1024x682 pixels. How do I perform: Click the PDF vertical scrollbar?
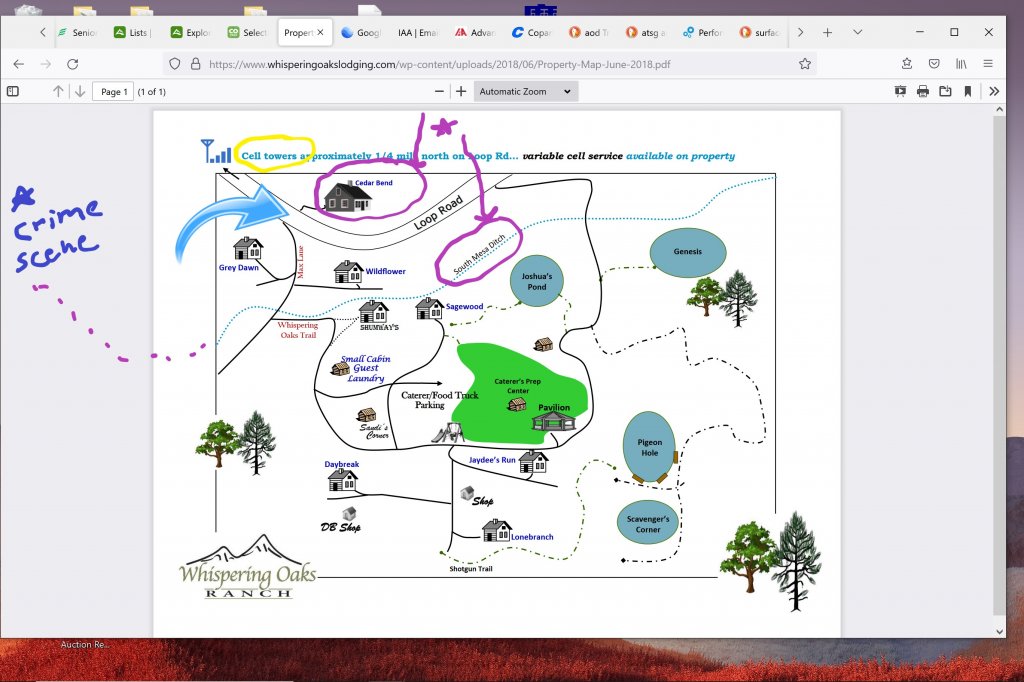(999, 360)
